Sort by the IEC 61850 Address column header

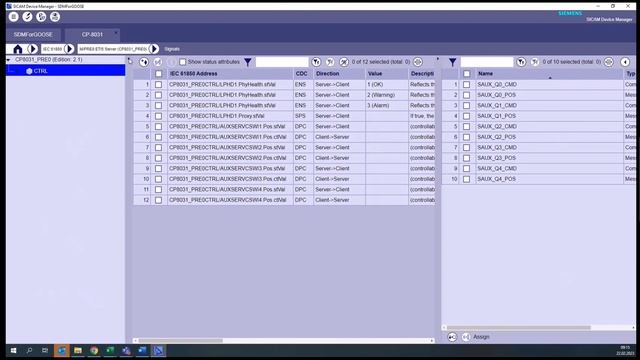point(230,74)
